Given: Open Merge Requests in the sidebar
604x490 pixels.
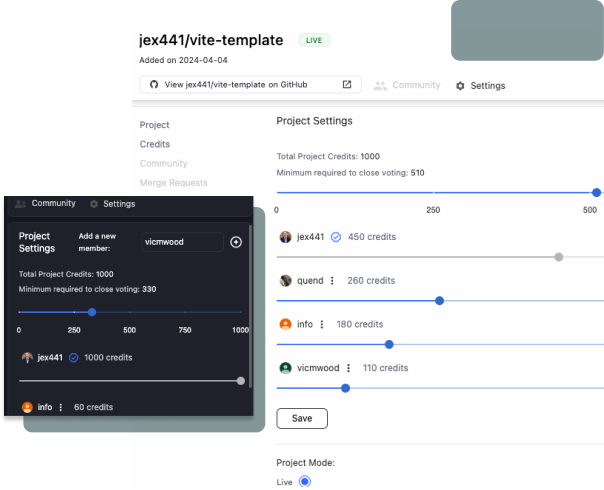Looking at the screenshot, I should (174, 183).
